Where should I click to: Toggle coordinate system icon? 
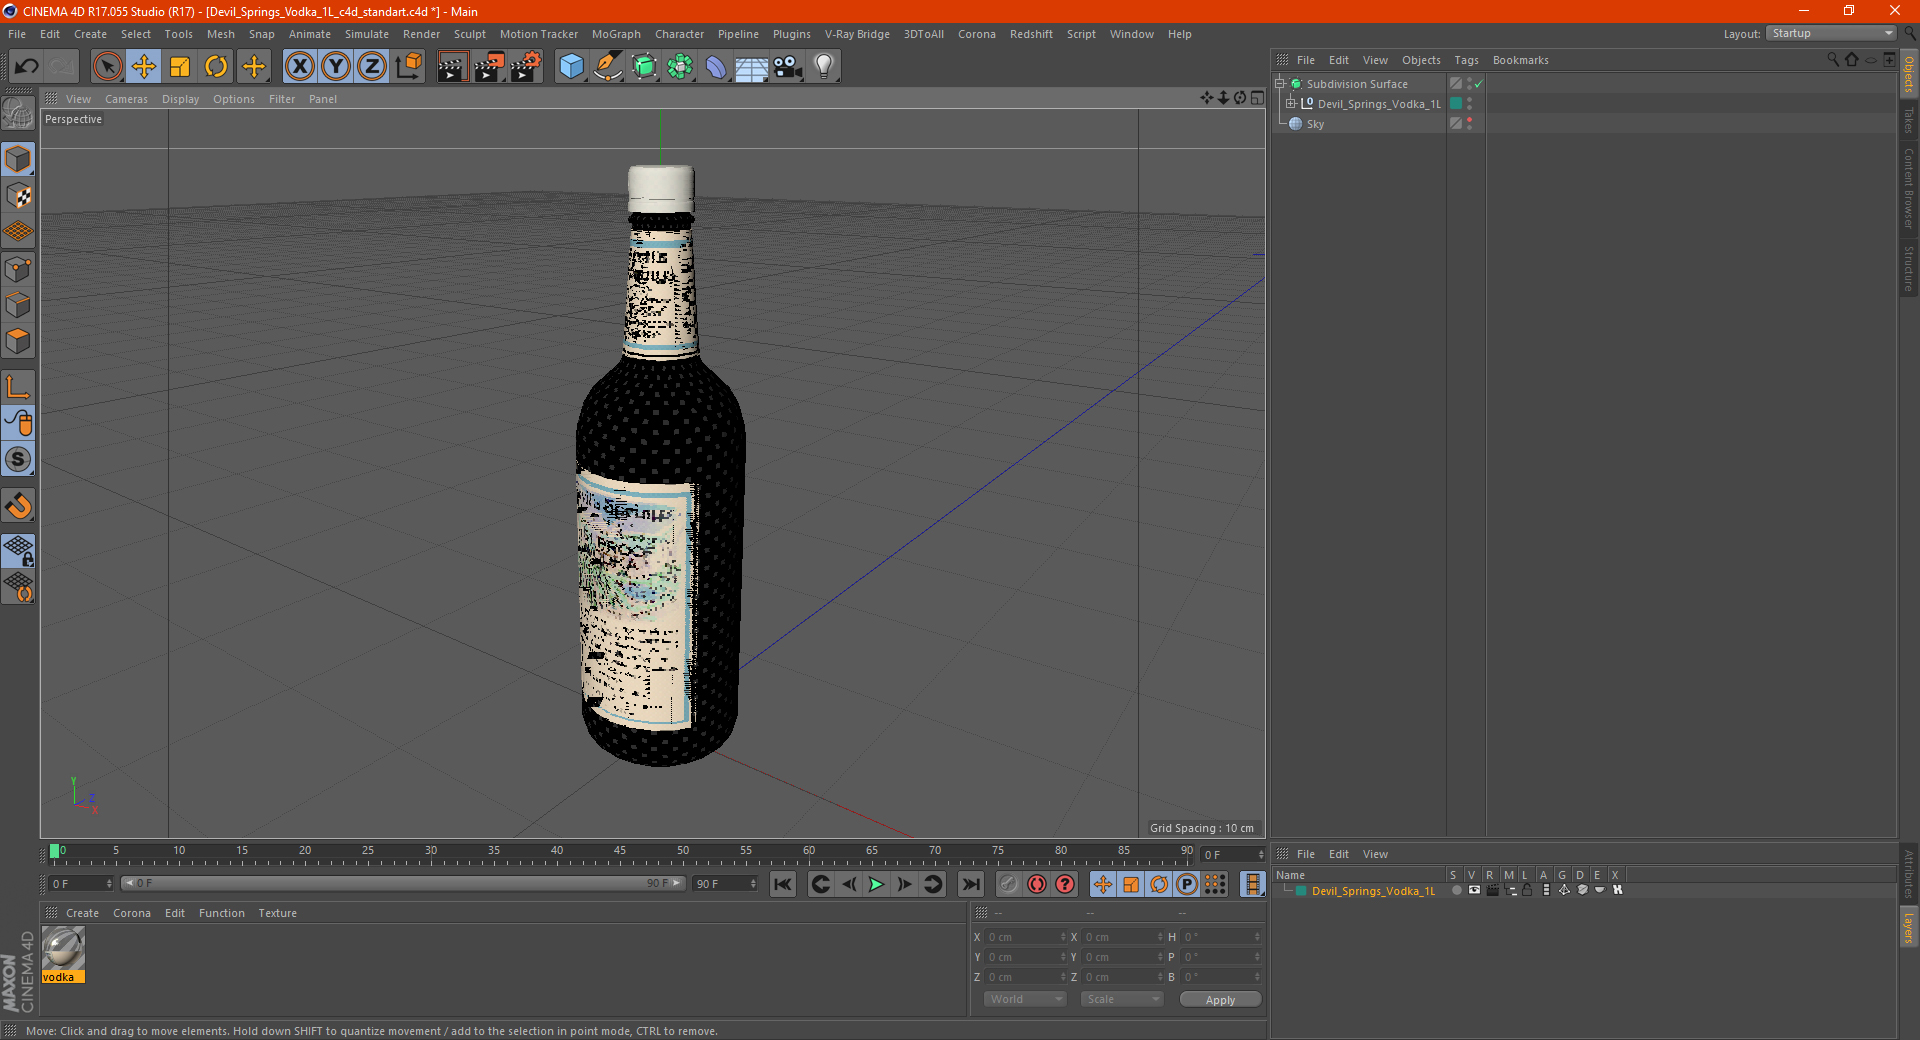[x=408, y=67]
